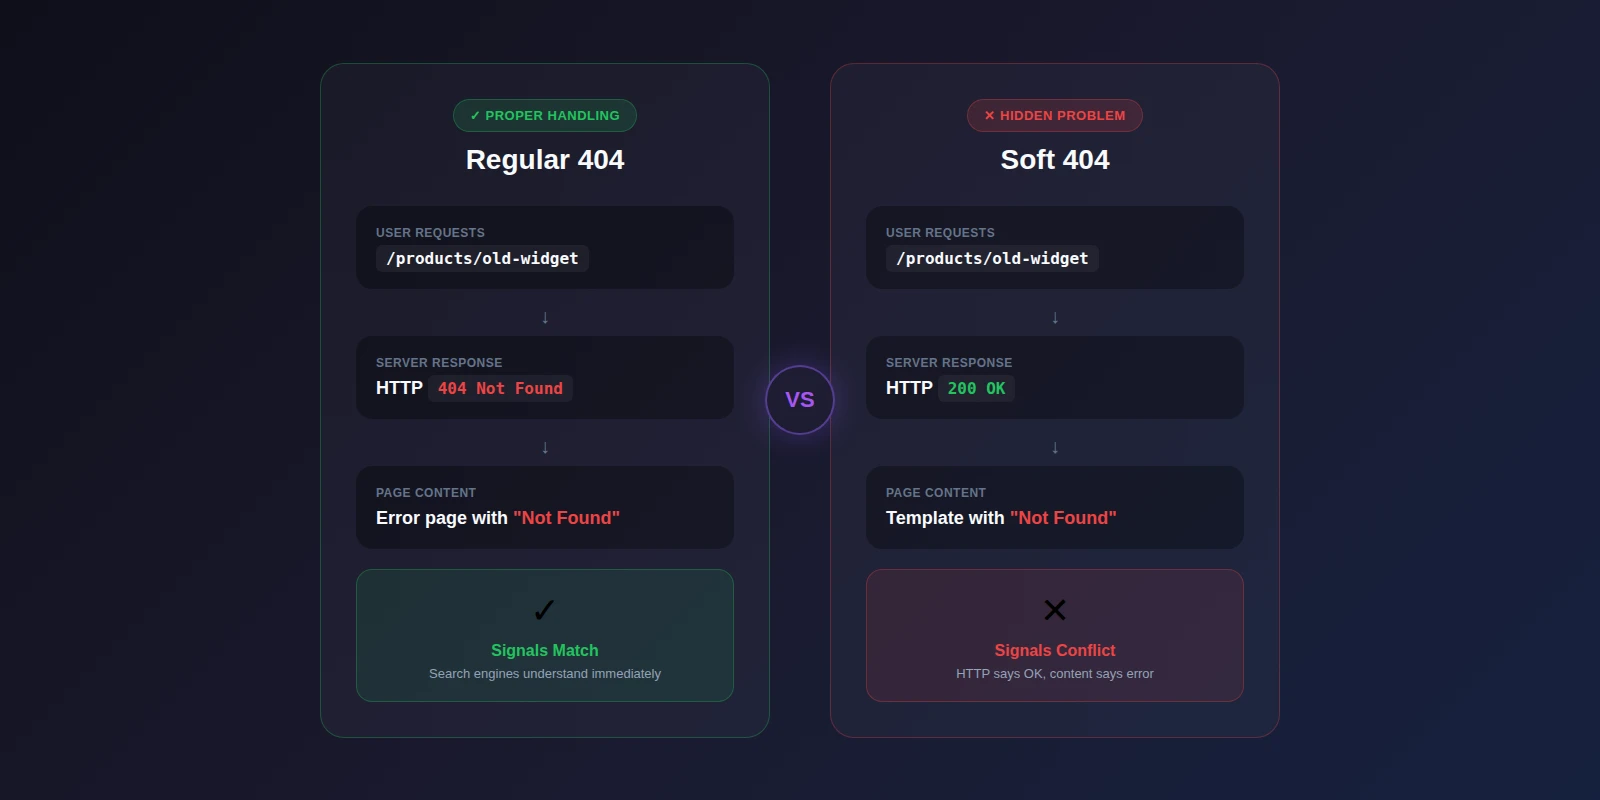Click the red 404 Not Found status code

[x=500, y=388]
